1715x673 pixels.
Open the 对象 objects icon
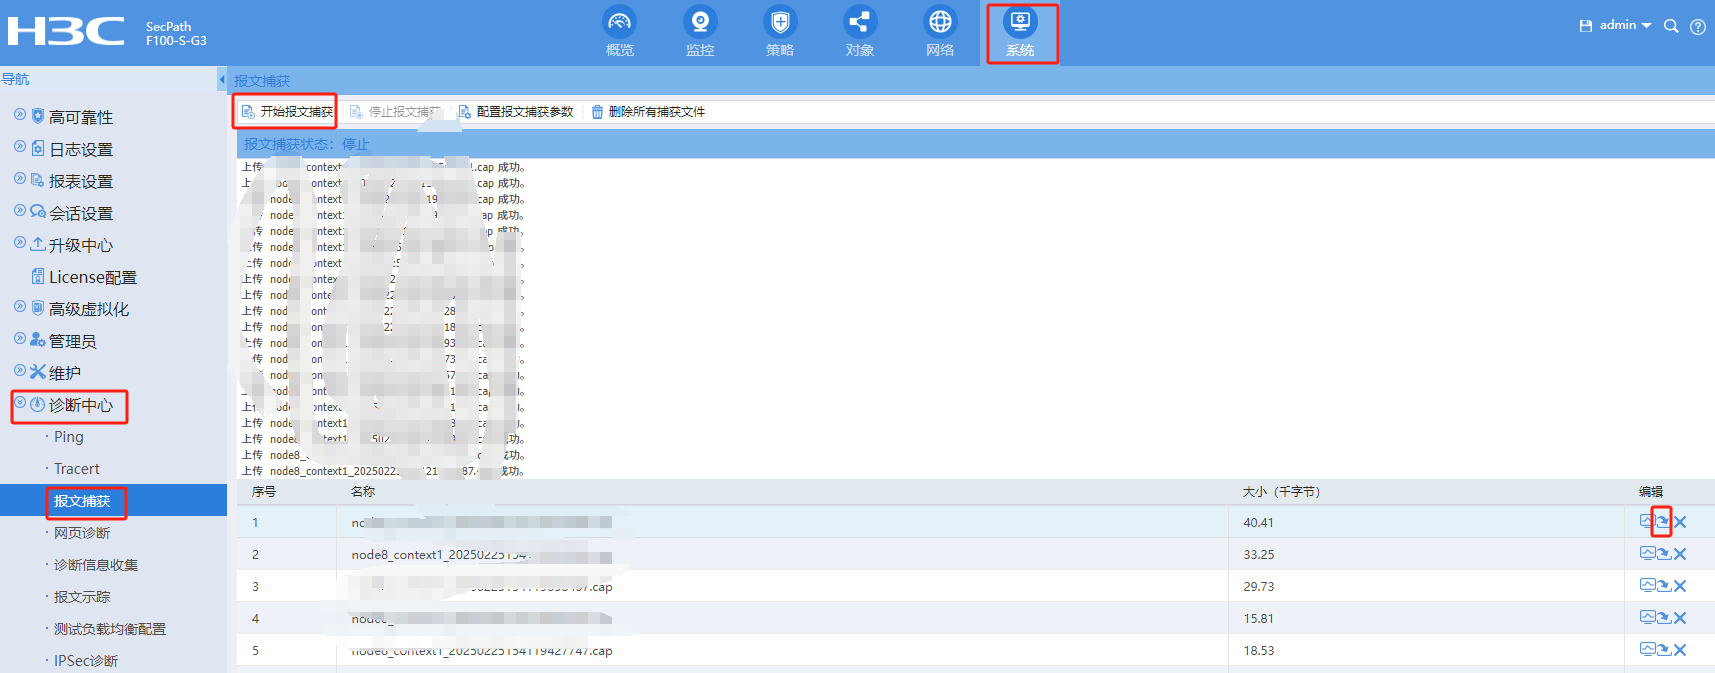coord(859,23)
